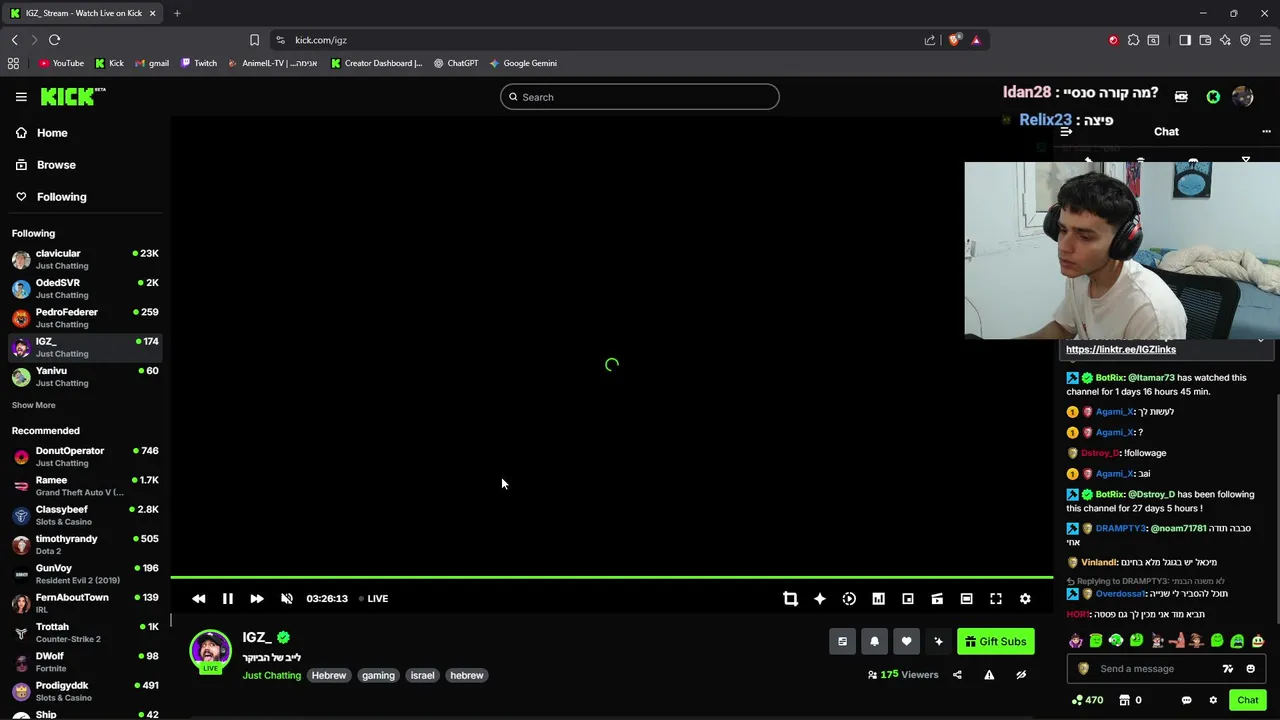Open the shop icon in the chat footer
This screenshot has height=720, width=1280.
(x=1124, y=700)
